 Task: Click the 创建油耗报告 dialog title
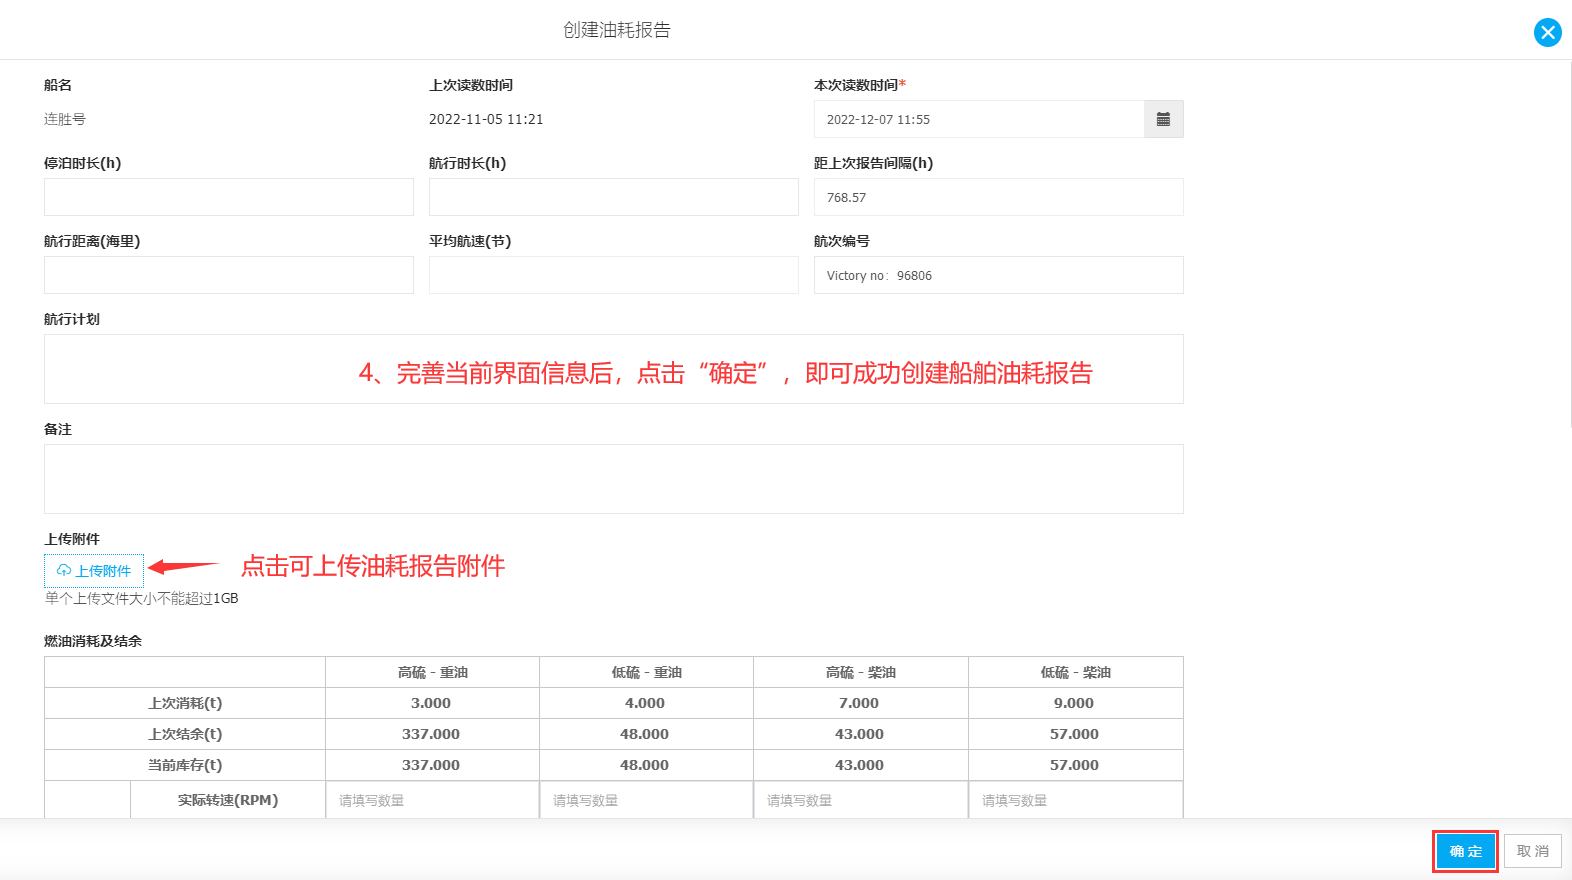coord(617,30)
